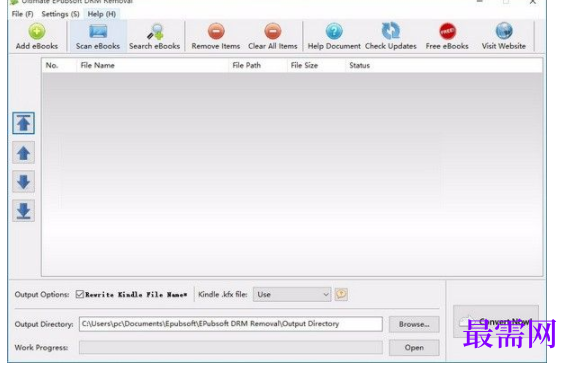Move item to top with the top arrow

[23, 123]
